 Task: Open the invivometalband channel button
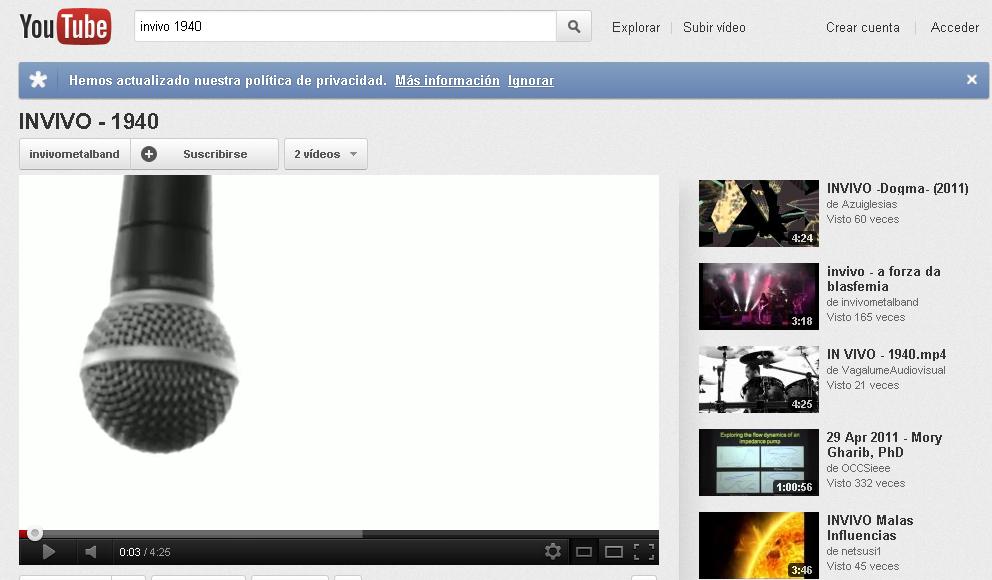[x=74, y=154]
